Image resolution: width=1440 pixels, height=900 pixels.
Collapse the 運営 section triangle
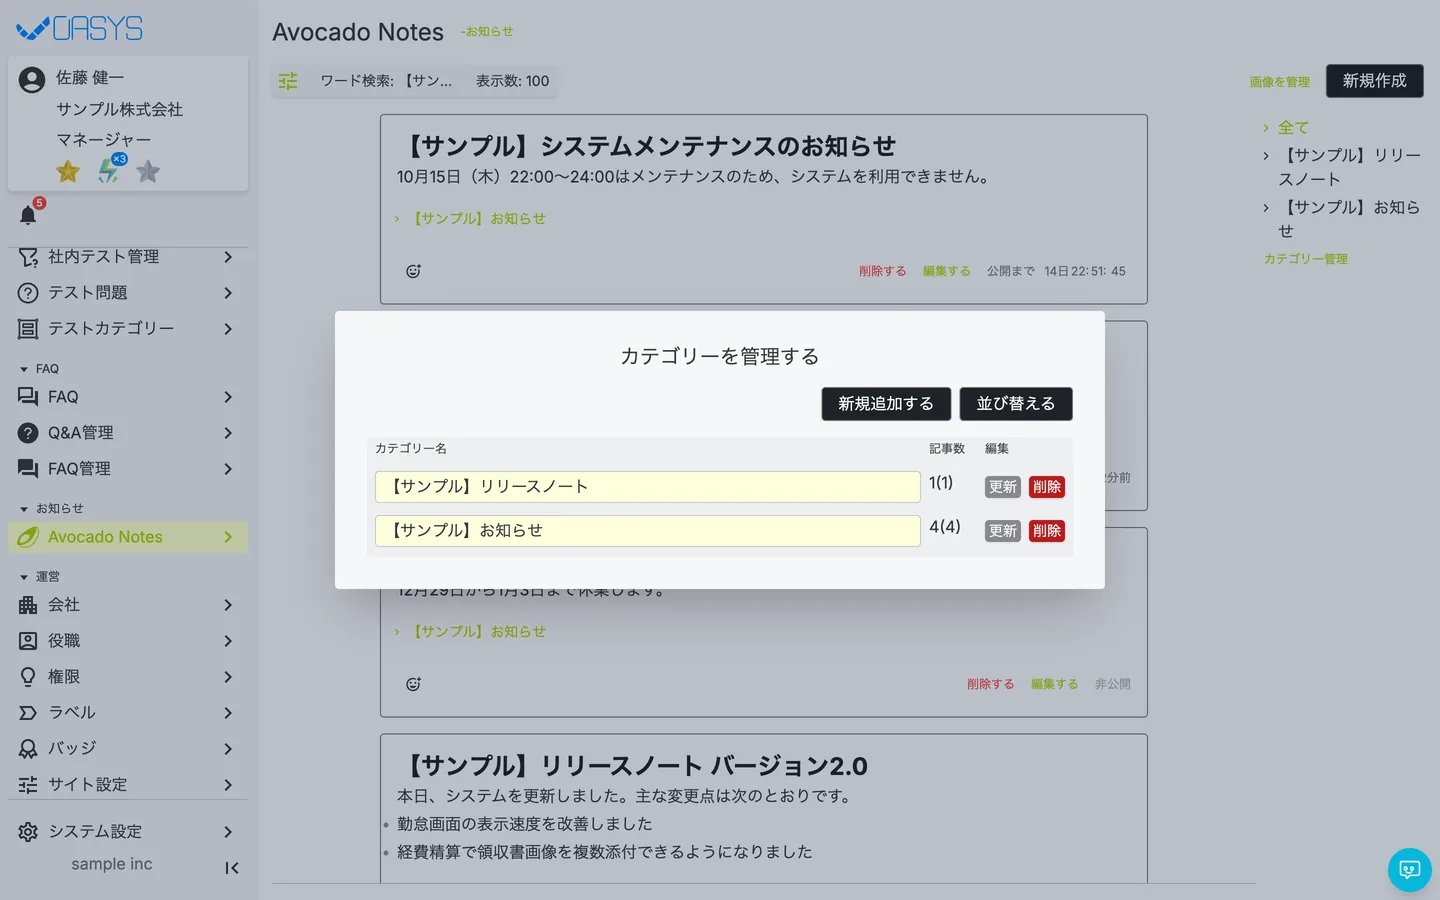(x=24, y=577)
